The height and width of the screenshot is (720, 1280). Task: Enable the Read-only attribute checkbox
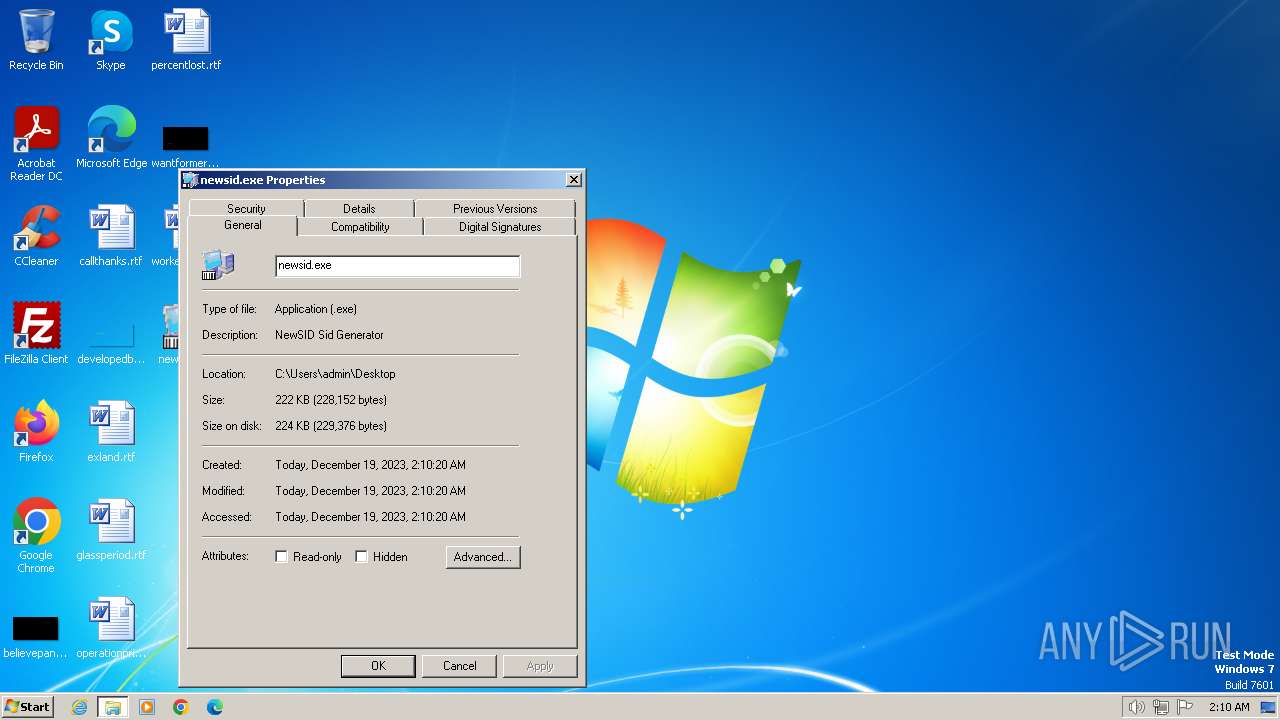[281, 557]
